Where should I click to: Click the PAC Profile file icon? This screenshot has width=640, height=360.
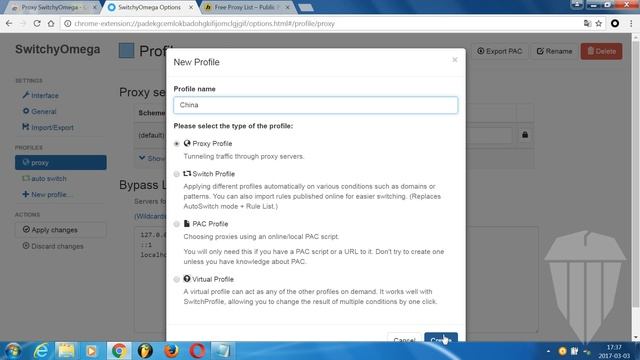187,224
